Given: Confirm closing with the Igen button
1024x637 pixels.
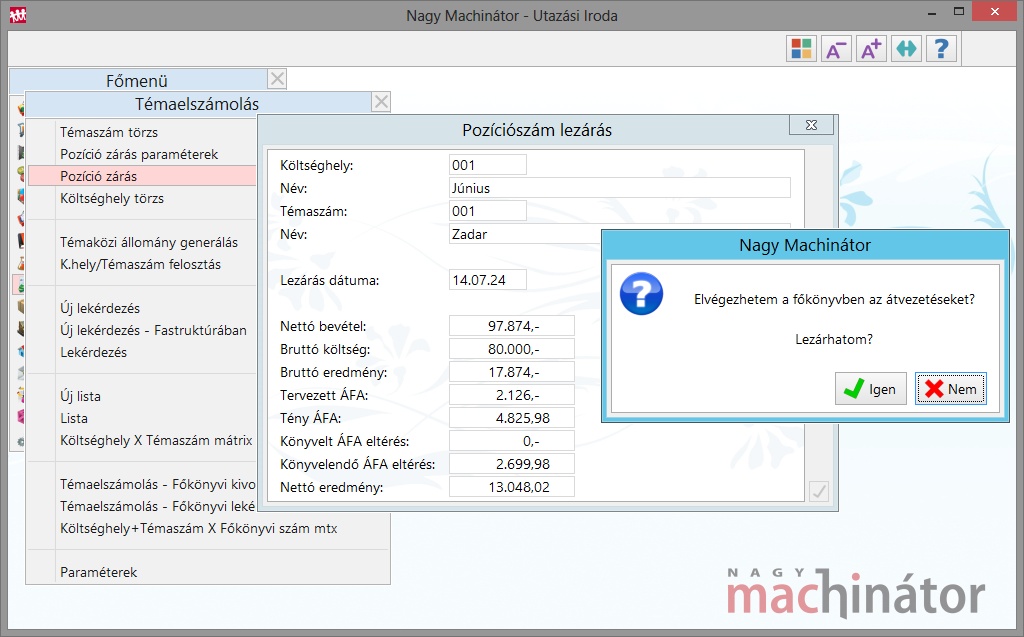Looking at the screenshot, I should (x=871, y=389).
